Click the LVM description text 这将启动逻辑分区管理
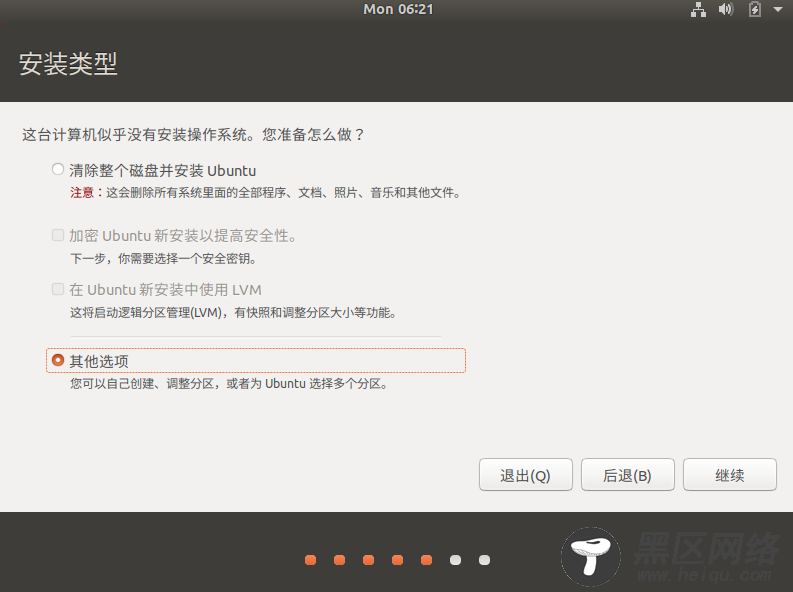Screen dimensions: 793x592 coord(233,313)
